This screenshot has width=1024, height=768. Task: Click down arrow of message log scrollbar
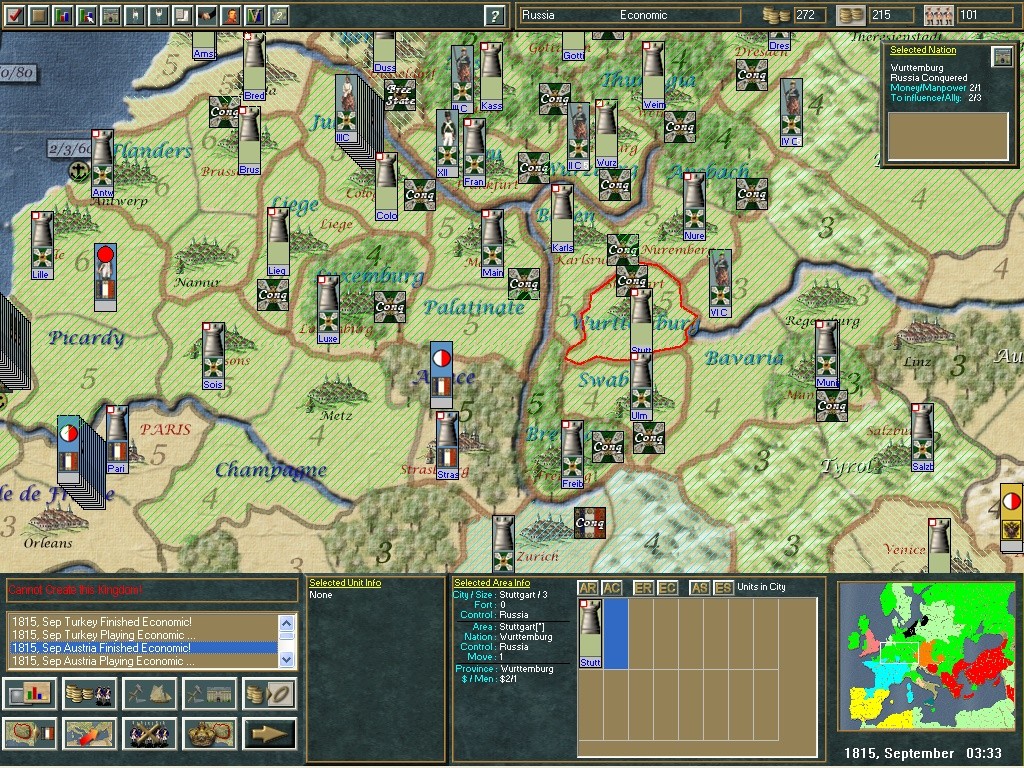click(287, 660)
